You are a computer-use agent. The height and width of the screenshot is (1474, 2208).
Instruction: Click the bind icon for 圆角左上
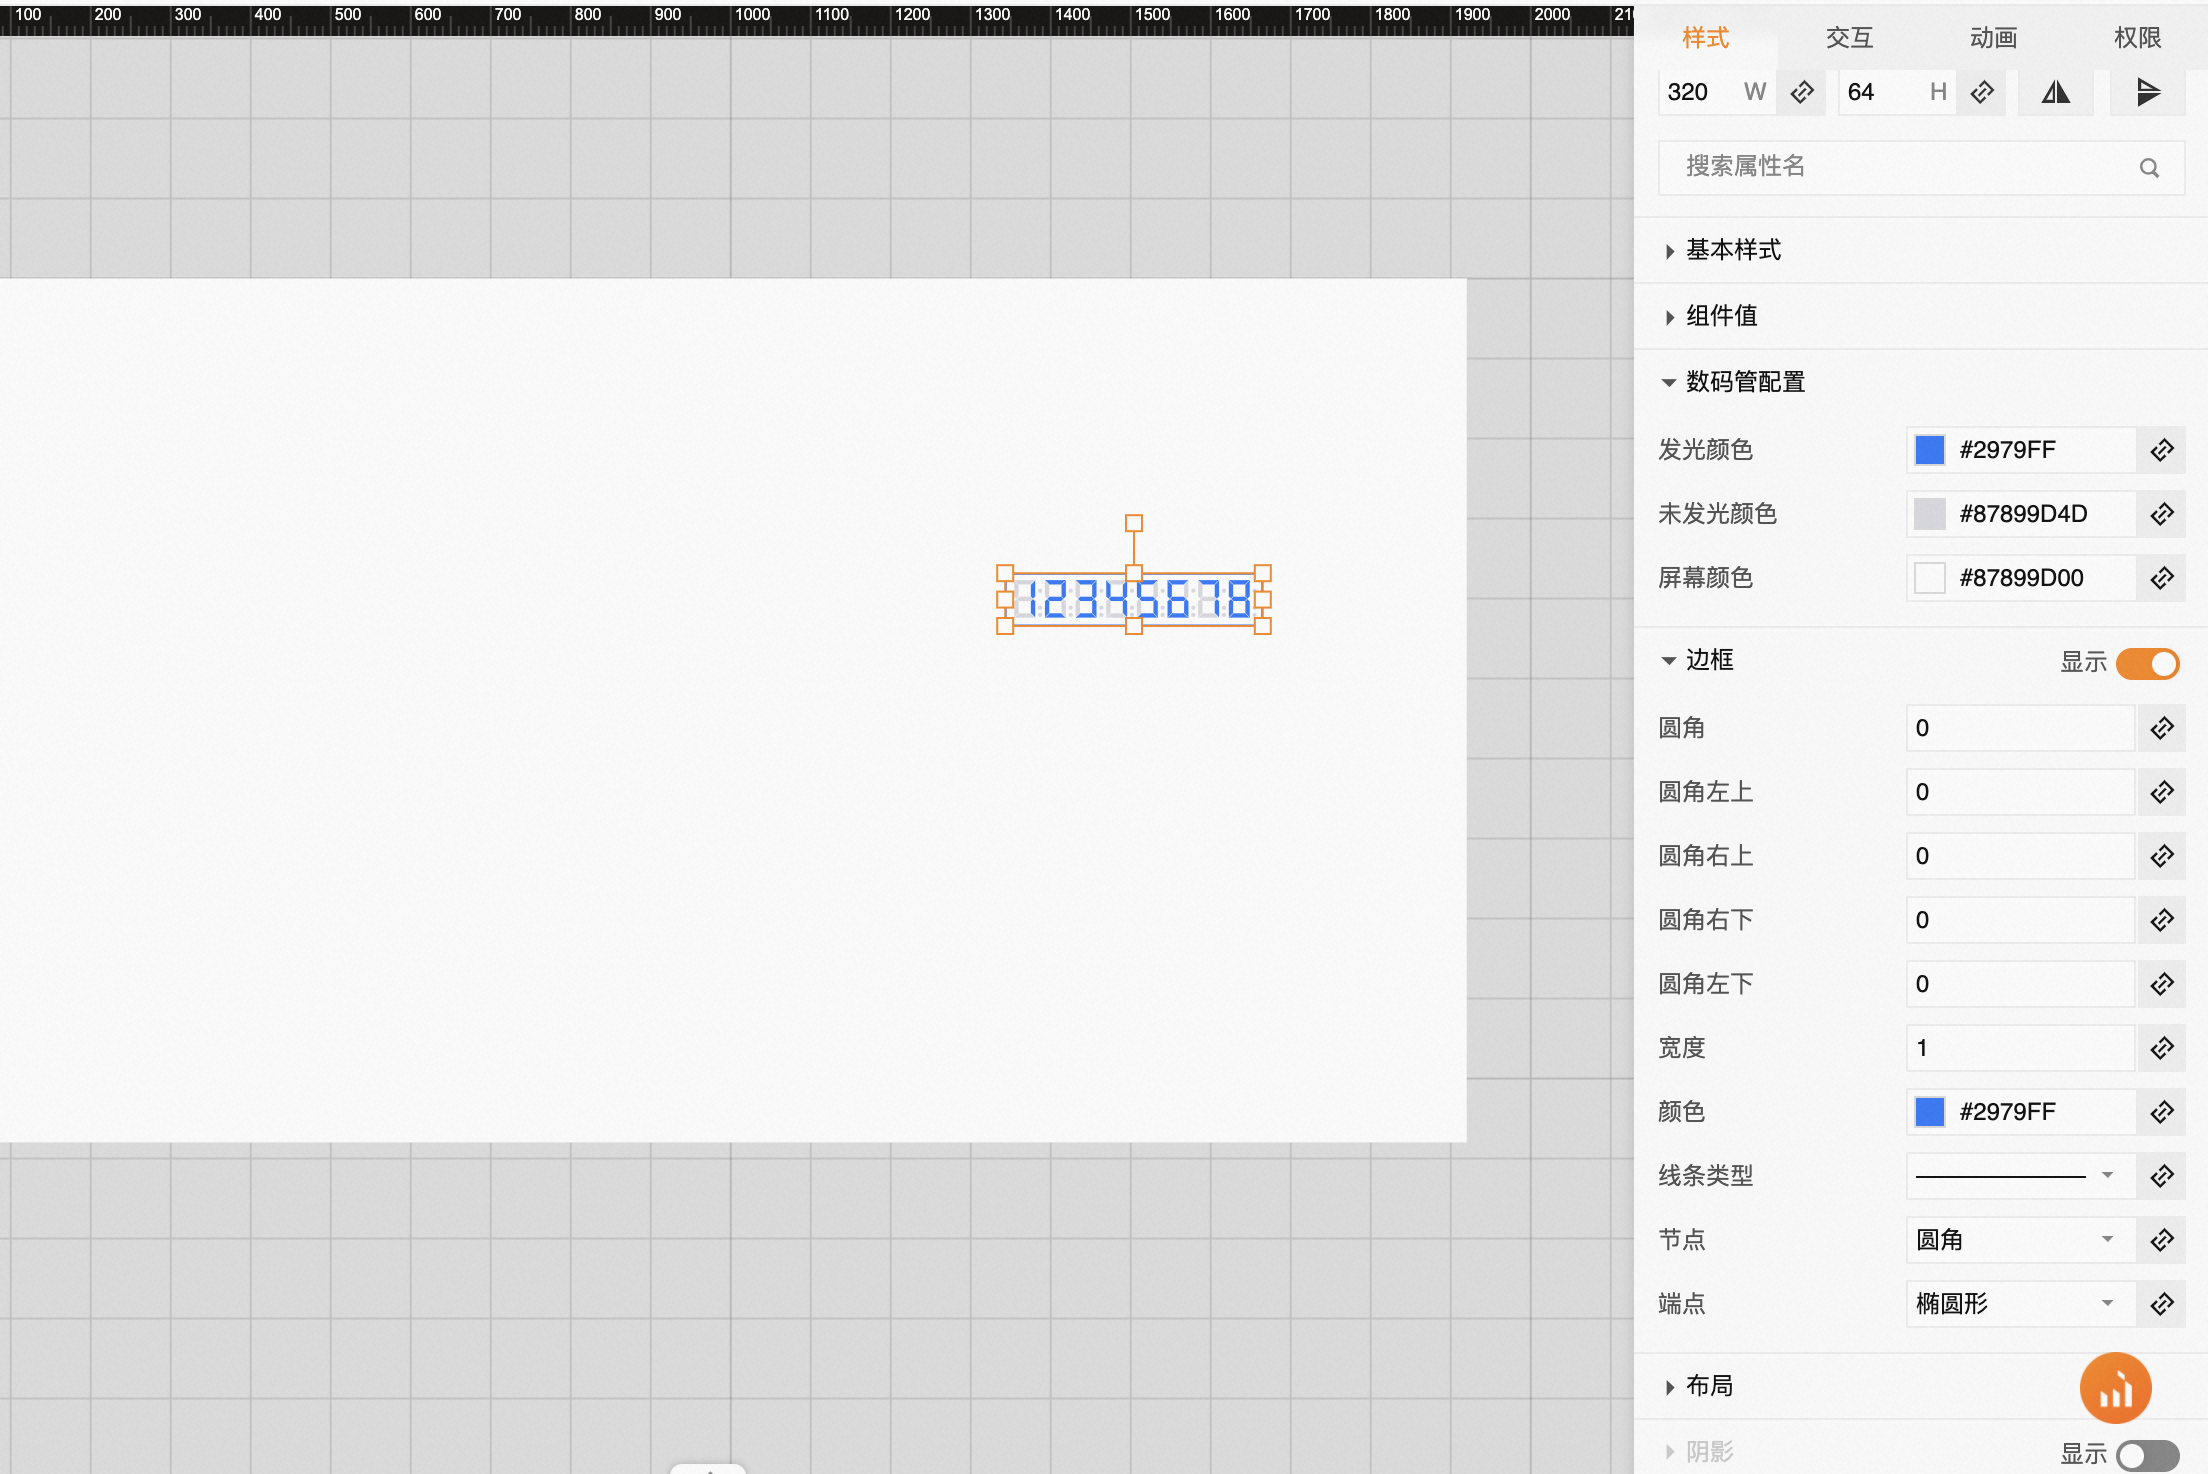coord(2161,792)
